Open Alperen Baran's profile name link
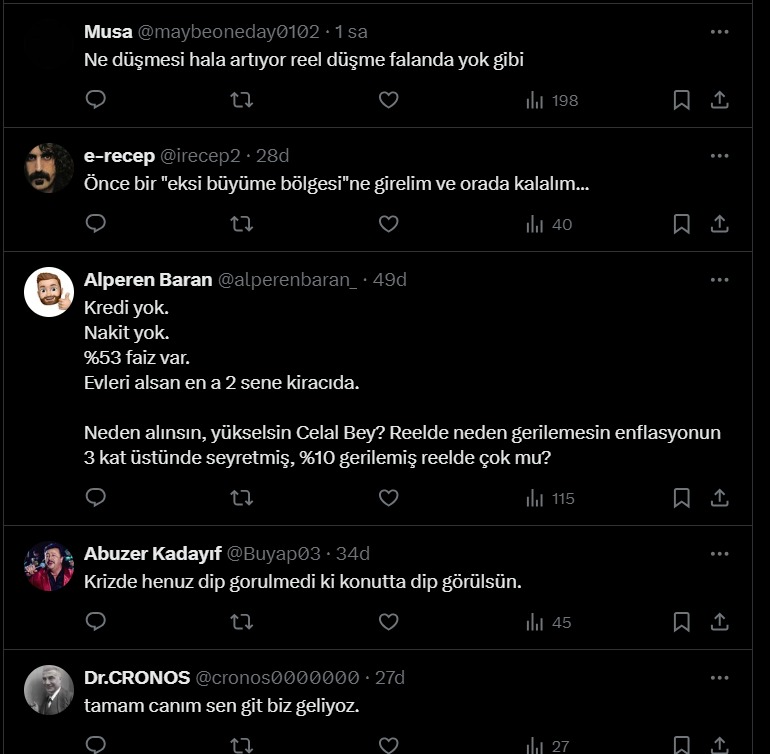 click(x=148, y=280)
